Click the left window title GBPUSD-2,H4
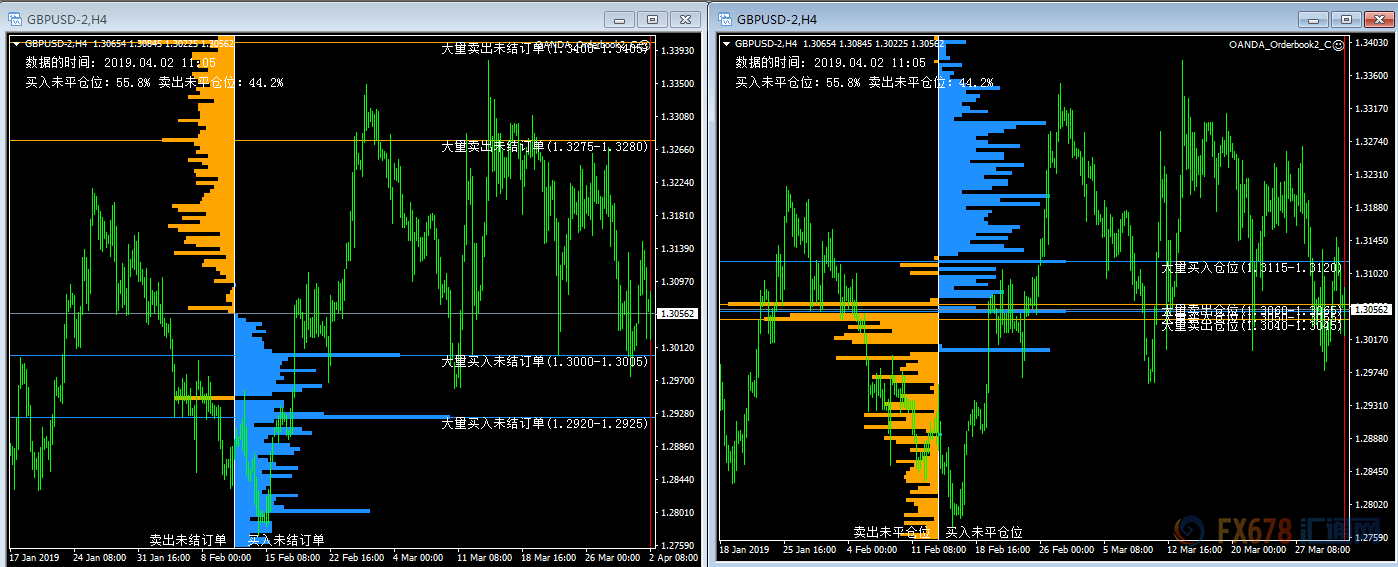The width and height of the screenshot is (1398, 567). [x=67, y=19]
